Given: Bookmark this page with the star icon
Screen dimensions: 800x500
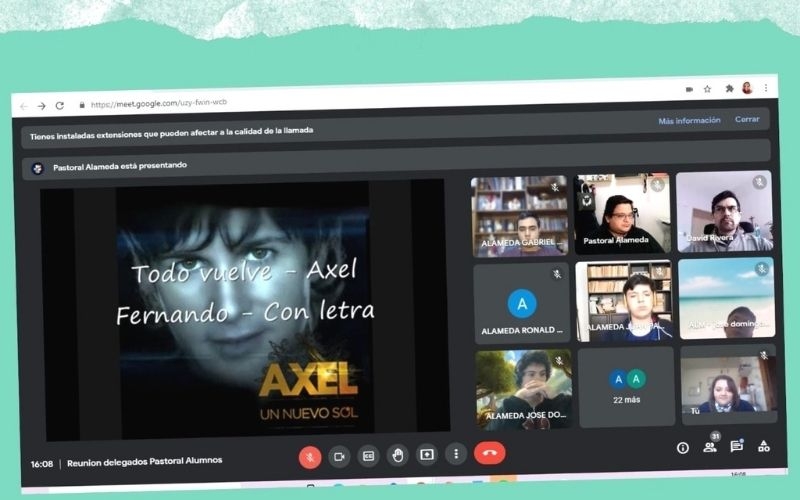Looking at the screenshot, I should [x=708, y=89].
